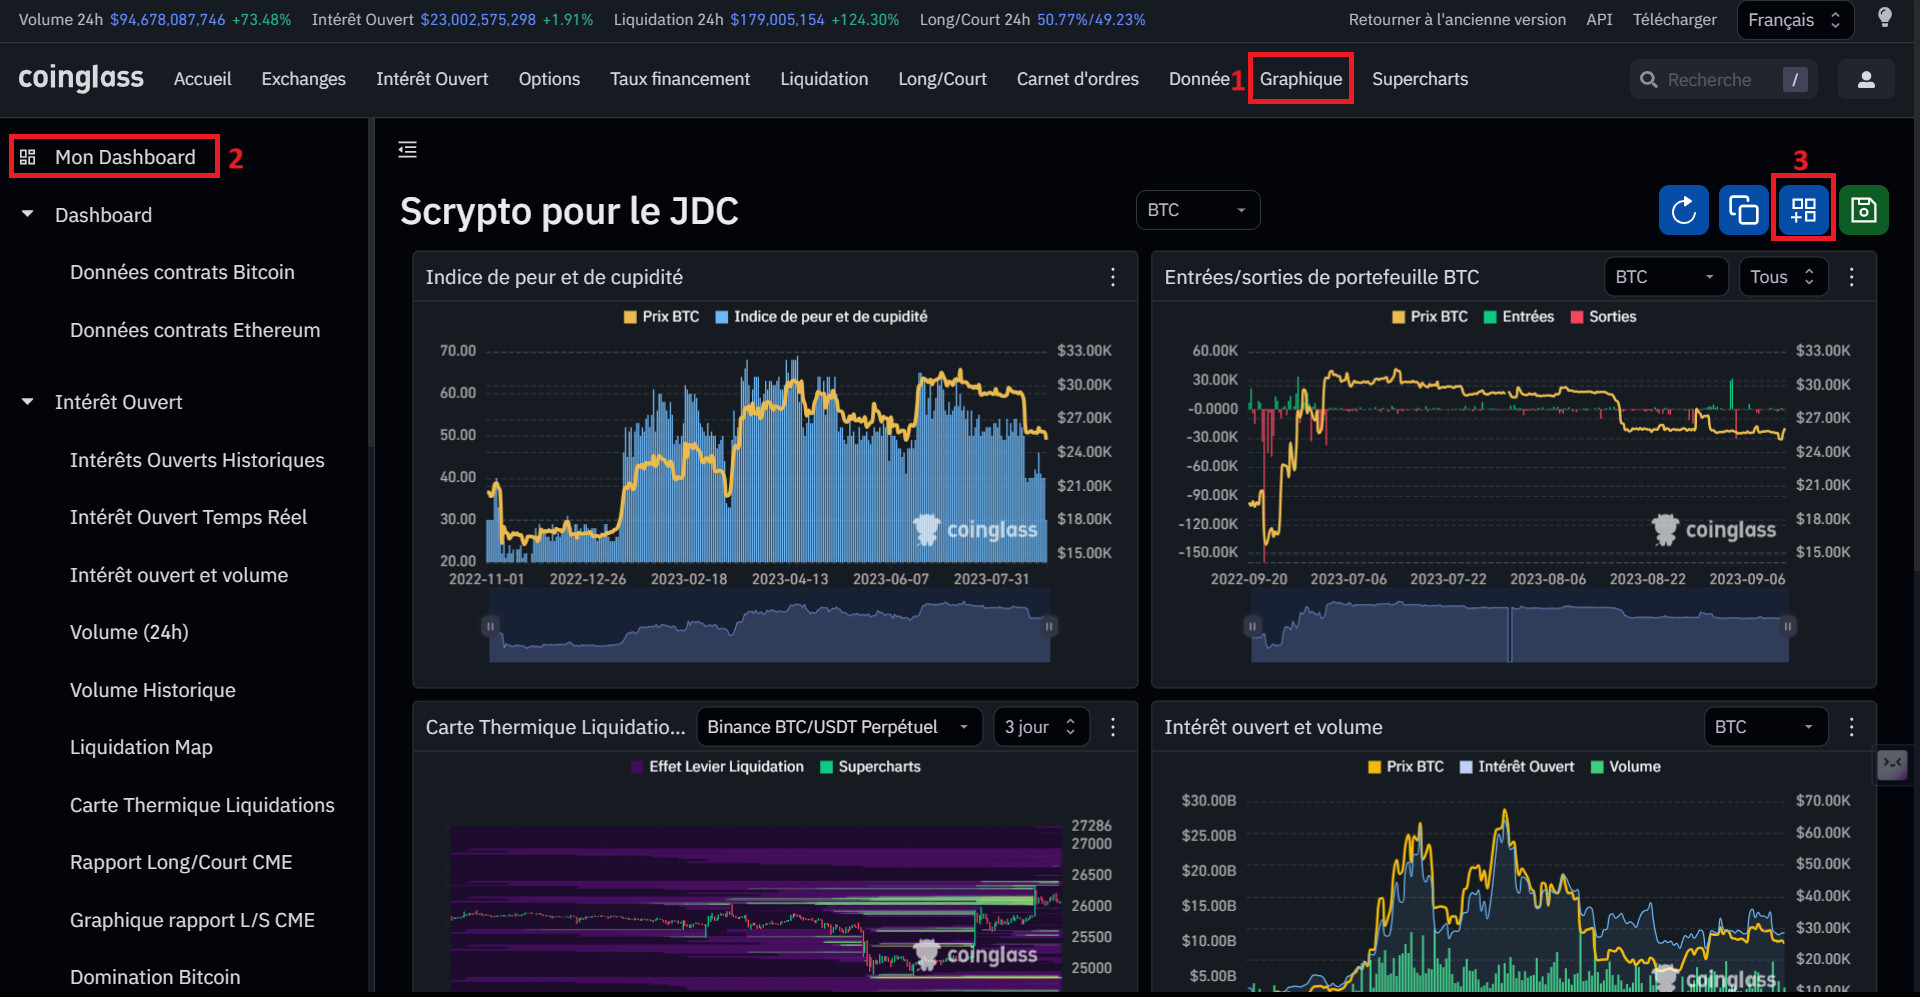1920x997 pixels.
Task: Select Mon Dashboard in sidebar
Action: click(125, 157)
